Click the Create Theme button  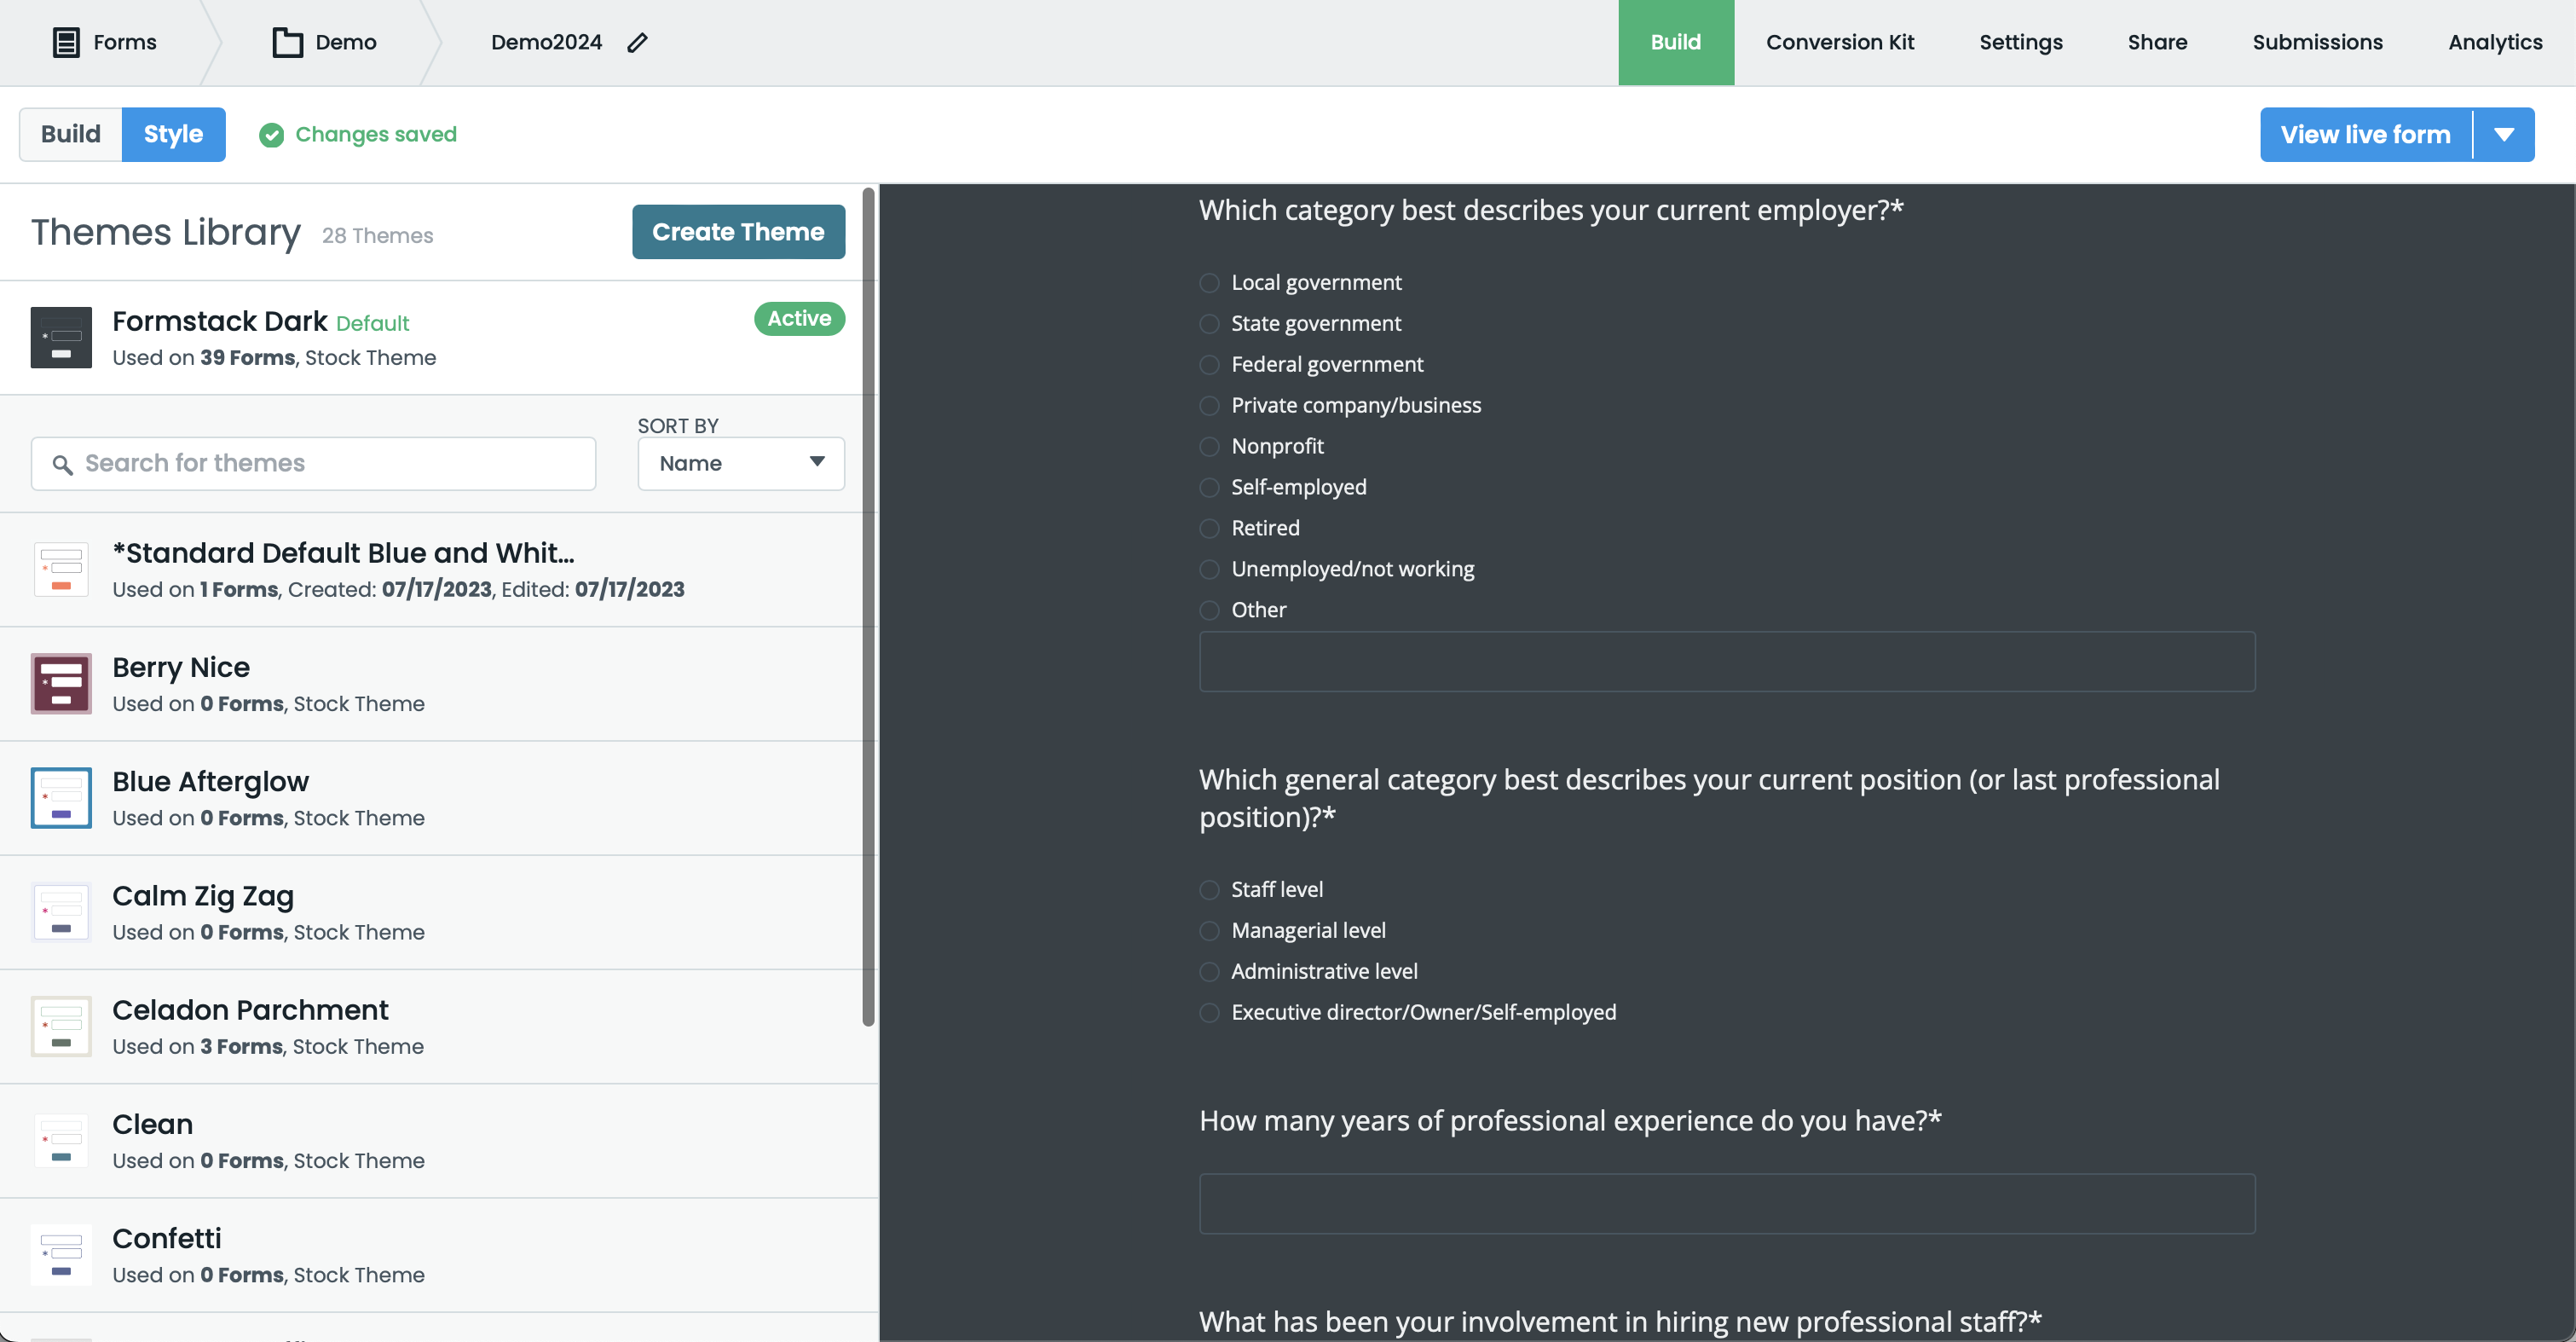click(738, 232)
